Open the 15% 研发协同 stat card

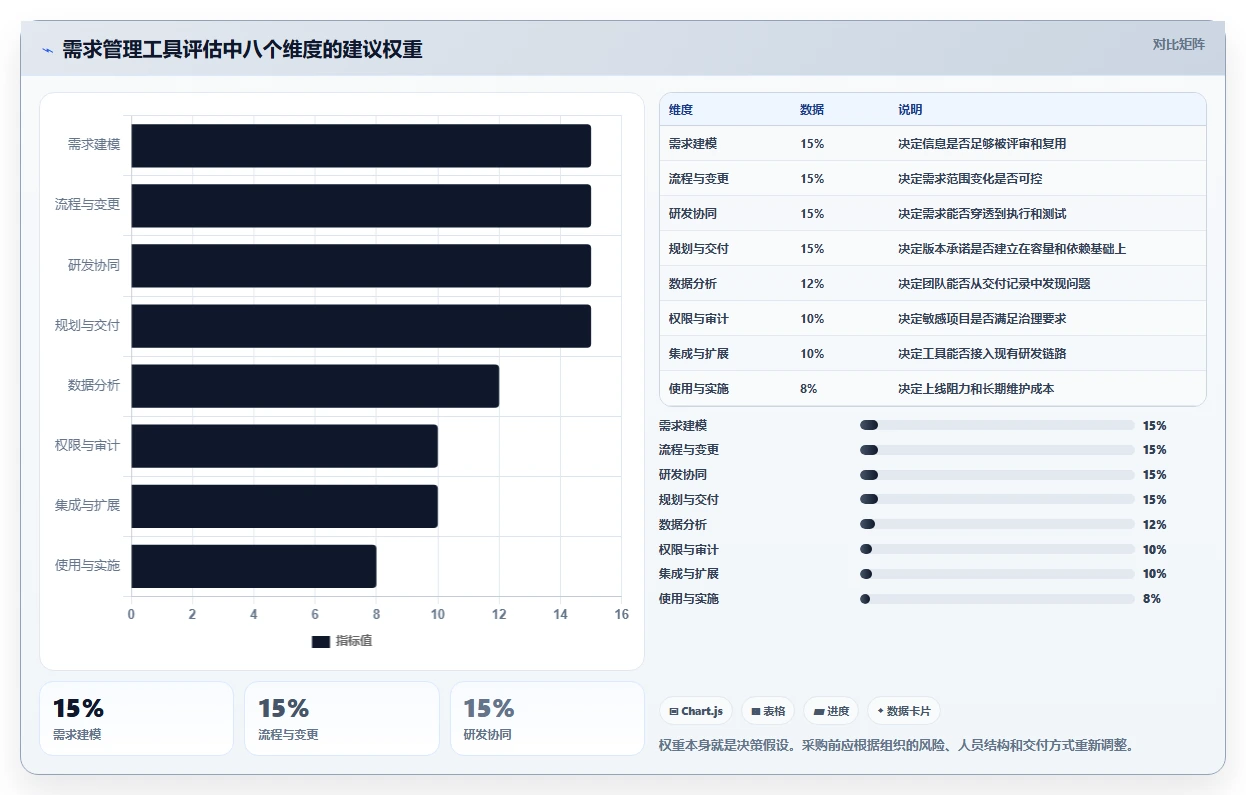547,719
